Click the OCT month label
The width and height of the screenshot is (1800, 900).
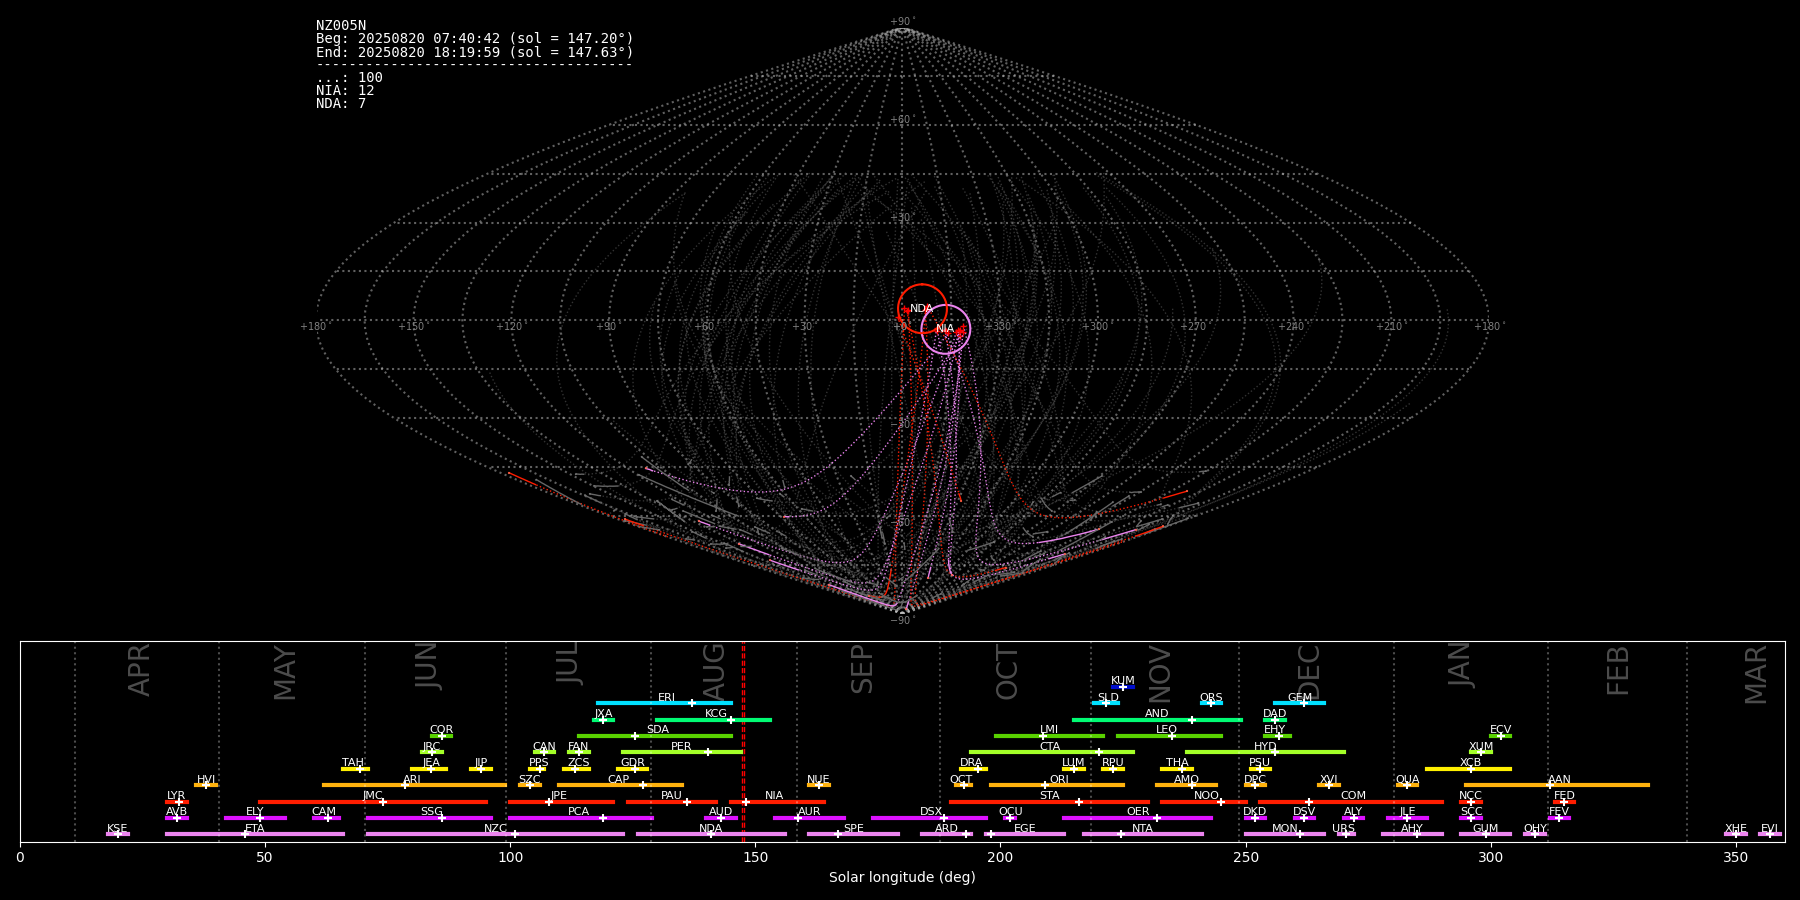point(1007,672)
